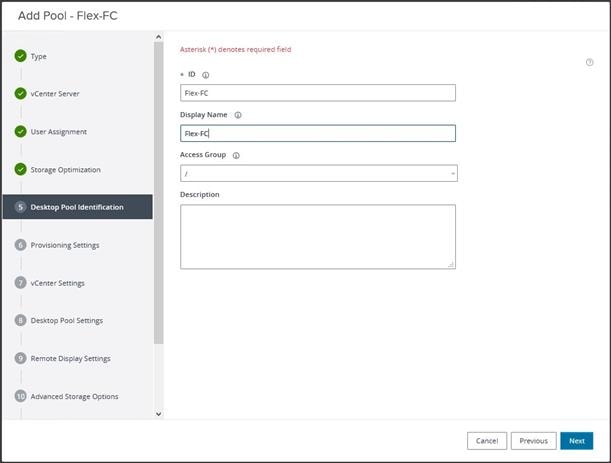Click the 'Asterisk (*) denotes required field' note
Image resolution: width=611 pixels, height=463 pixels.
click(x=235, y=49)
